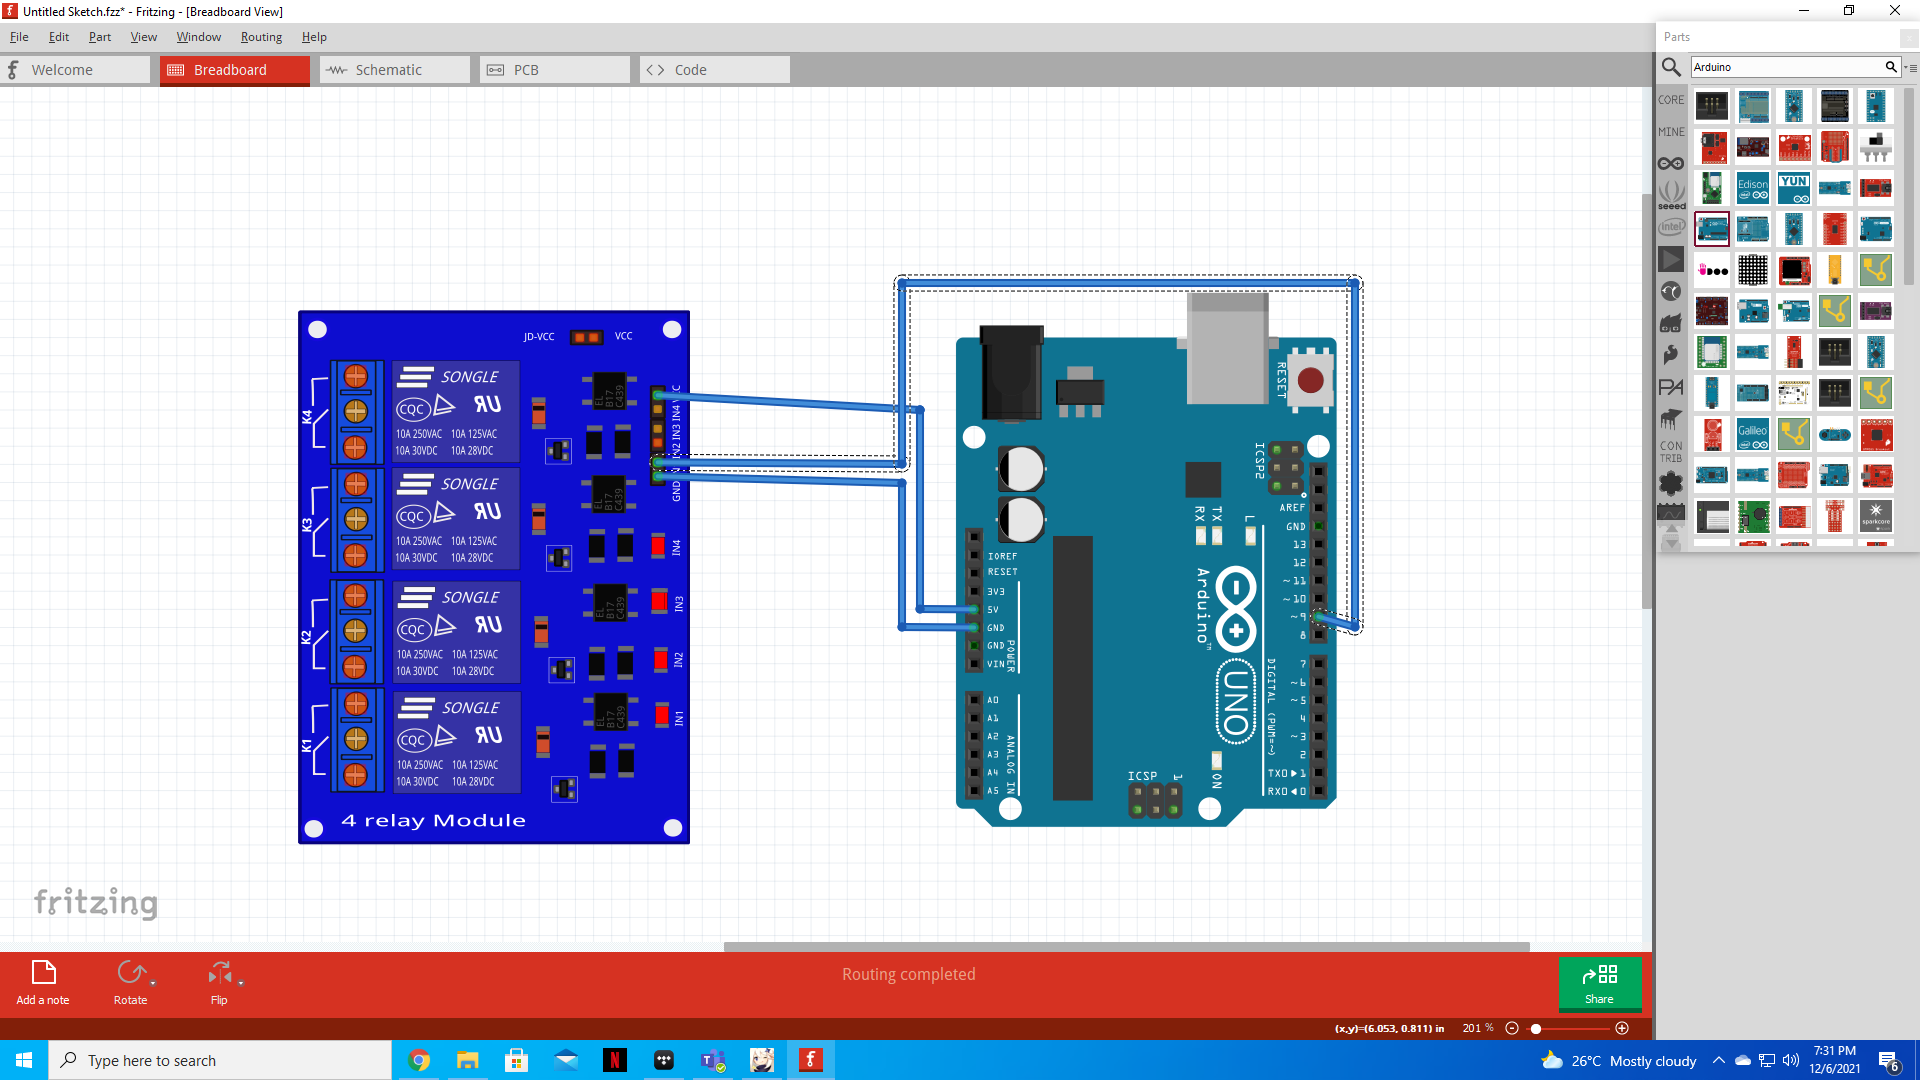Image resolution: width=1920 pixels, height=1080 pixels.
Task: Open the Rotate dropdown arrow
Action: tap(153, 984)
